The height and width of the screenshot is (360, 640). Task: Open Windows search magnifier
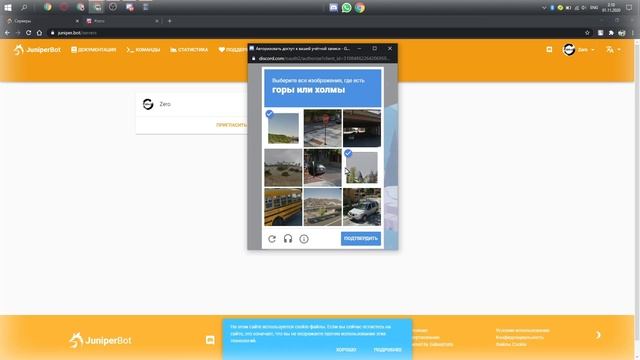24,7
